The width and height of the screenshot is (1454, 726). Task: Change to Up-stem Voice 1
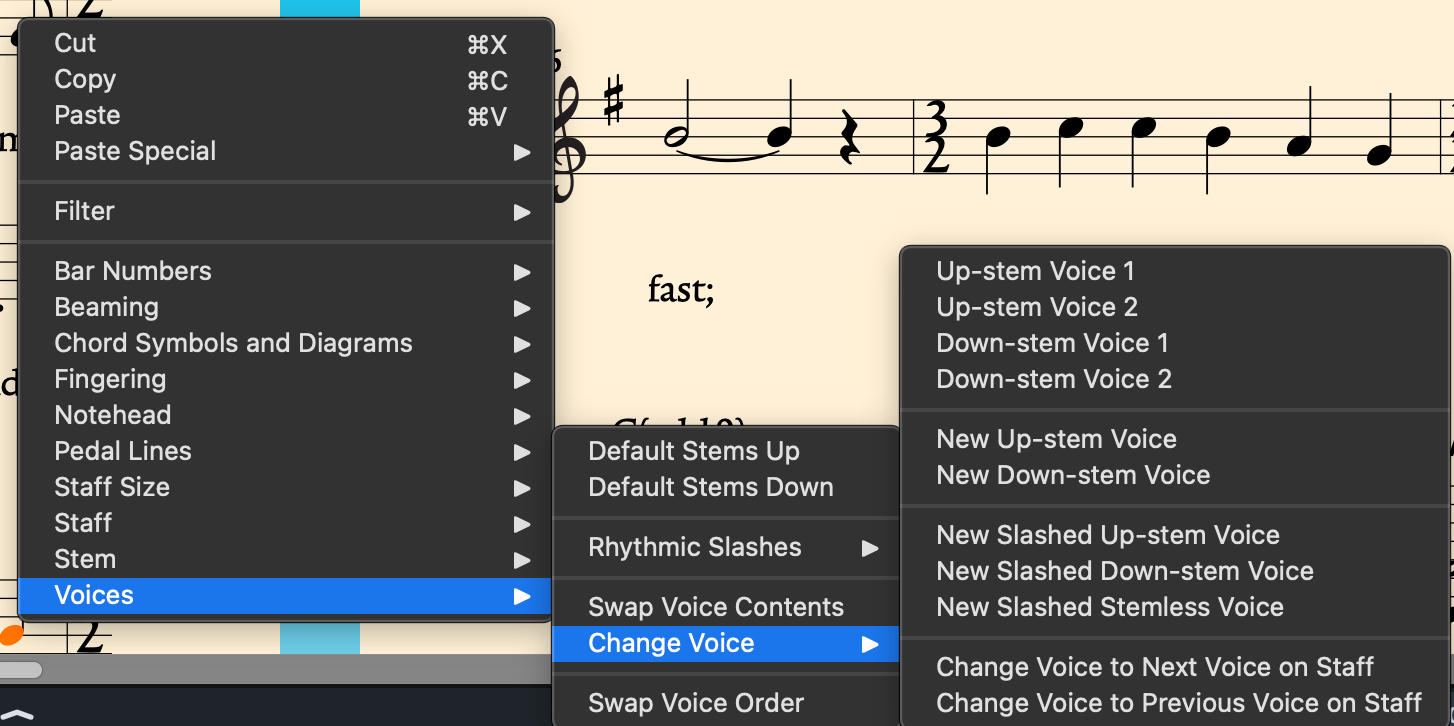click(1035, 271)
